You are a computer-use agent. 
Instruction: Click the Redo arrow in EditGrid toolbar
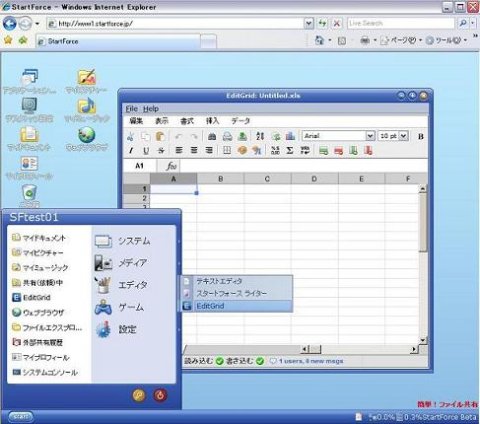[x=194, y=136]
